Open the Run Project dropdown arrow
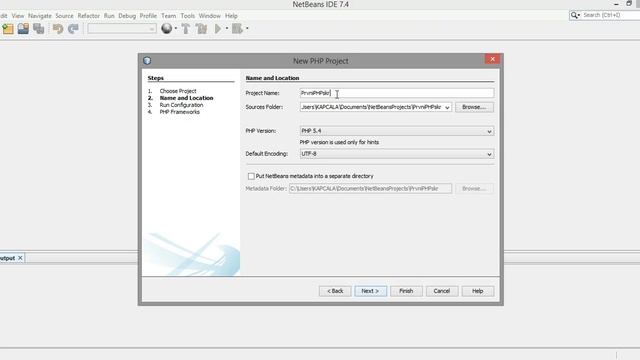Screen dimensions: 640x360 [x=227, y=29]
